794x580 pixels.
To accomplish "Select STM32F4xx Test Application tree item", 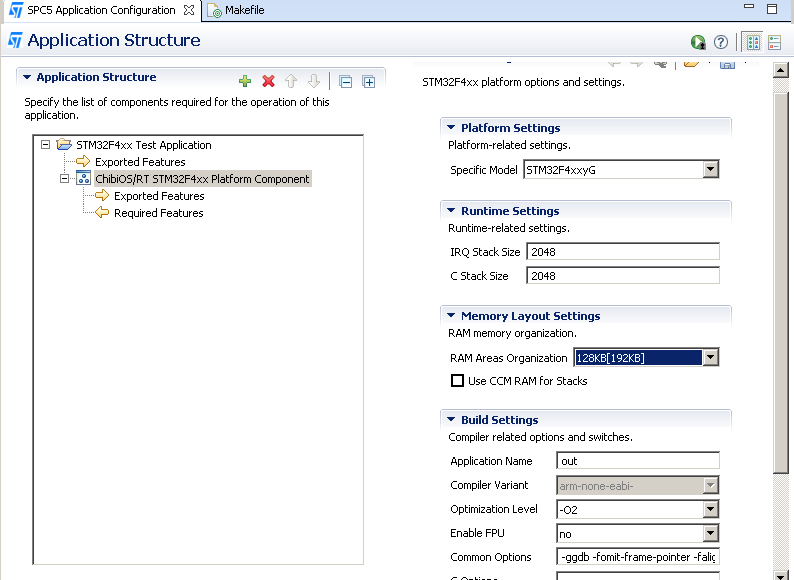I will click(144, 145).
